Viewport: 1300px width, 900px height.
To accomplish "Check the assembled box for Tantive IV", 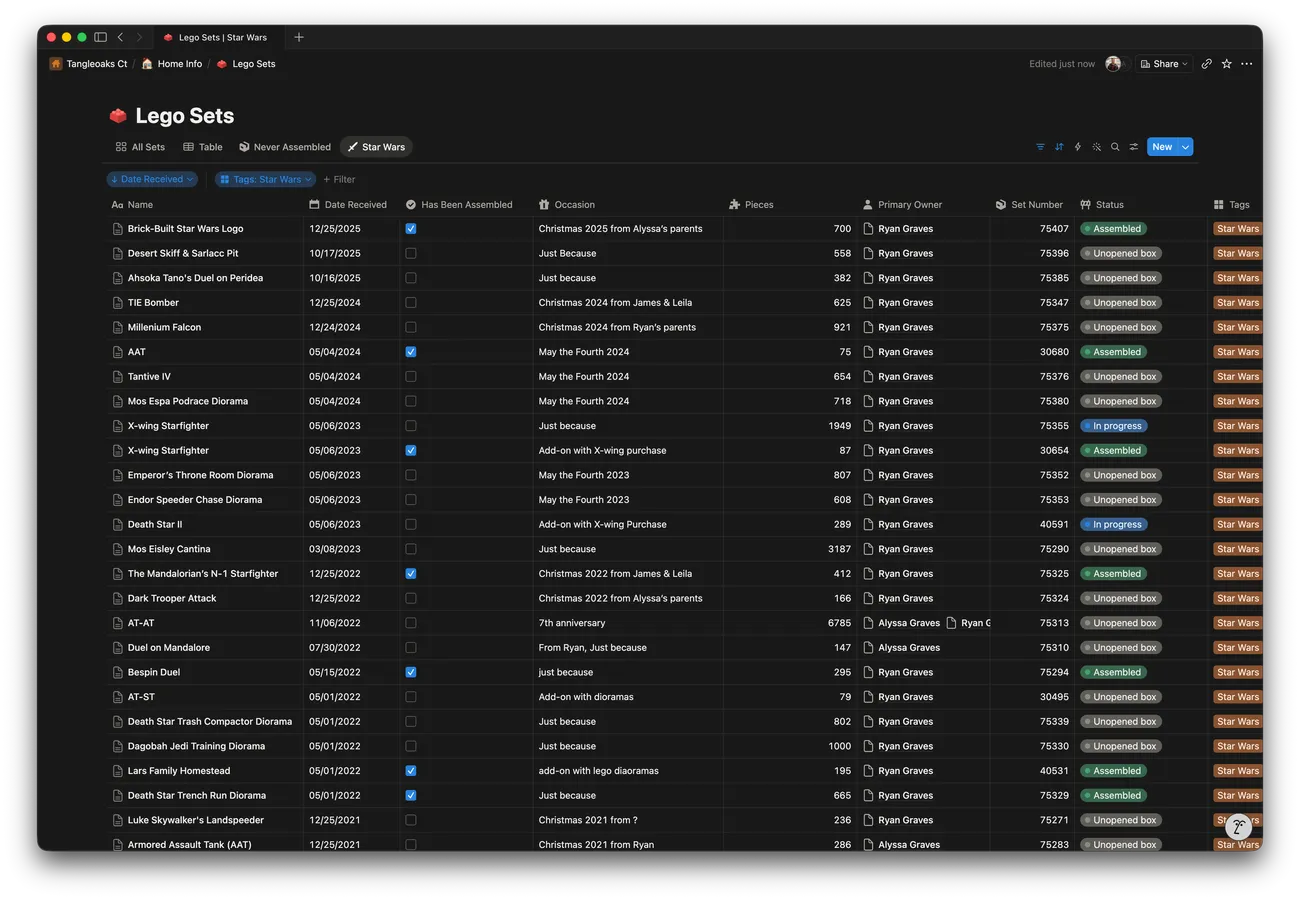I will [411, 377].
